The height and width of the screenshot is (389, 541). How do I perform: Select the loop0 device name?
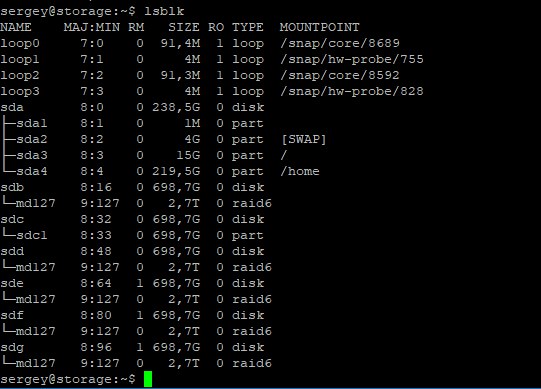(20, 43)
